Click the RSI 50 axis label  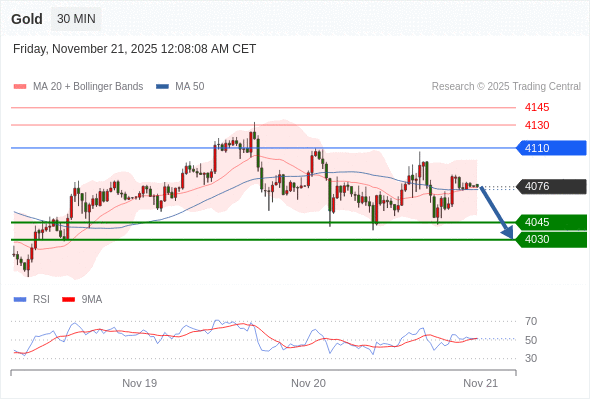coord(531,340)
